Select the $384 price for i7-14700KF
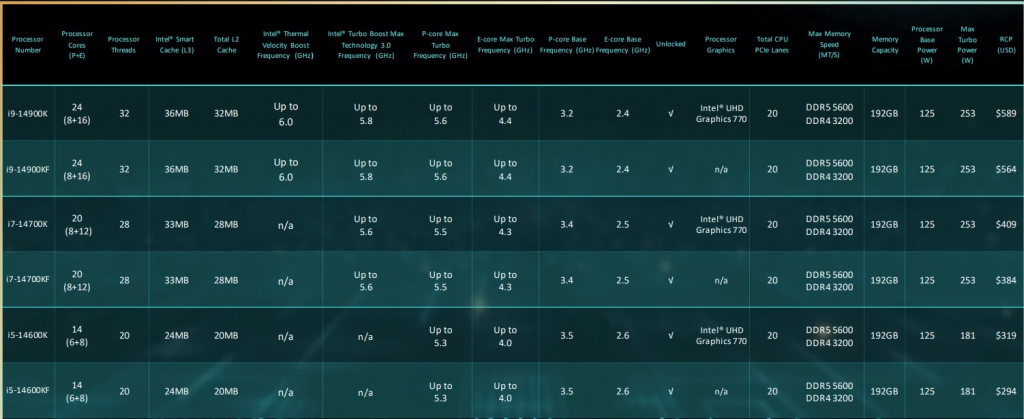This screenshot has width=1024, height=419. 1006,280
